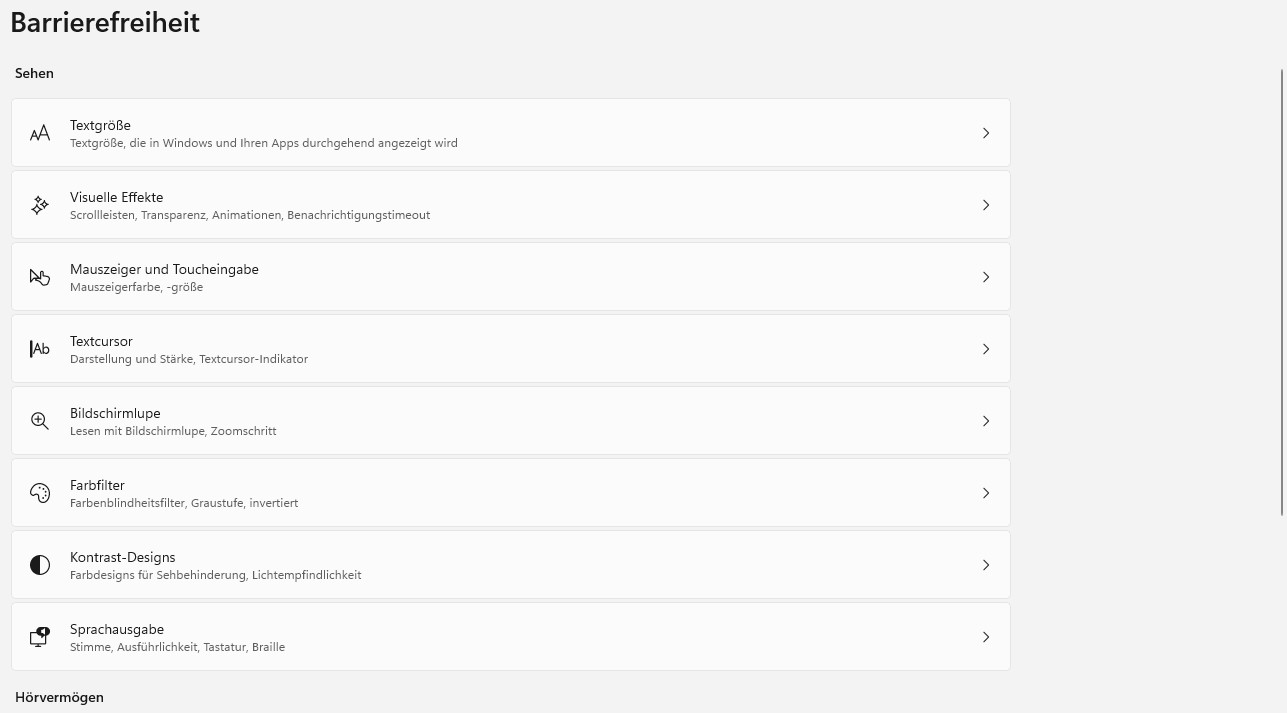Click the Farbfilter row chevron

pos(986,493)
